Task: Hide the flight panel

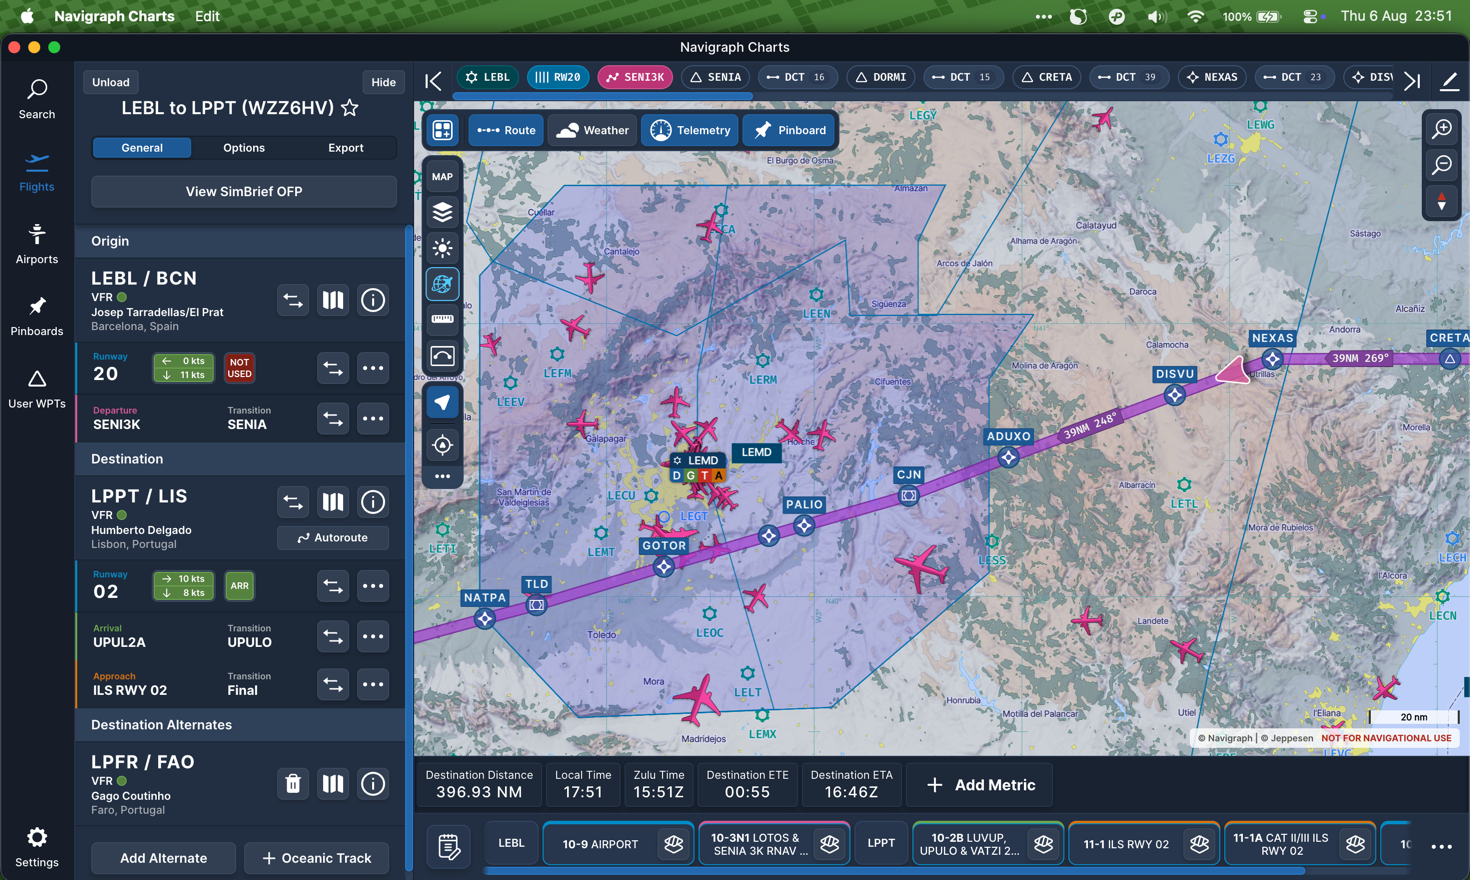Action: pyautogui.click(x=383, y=82)
